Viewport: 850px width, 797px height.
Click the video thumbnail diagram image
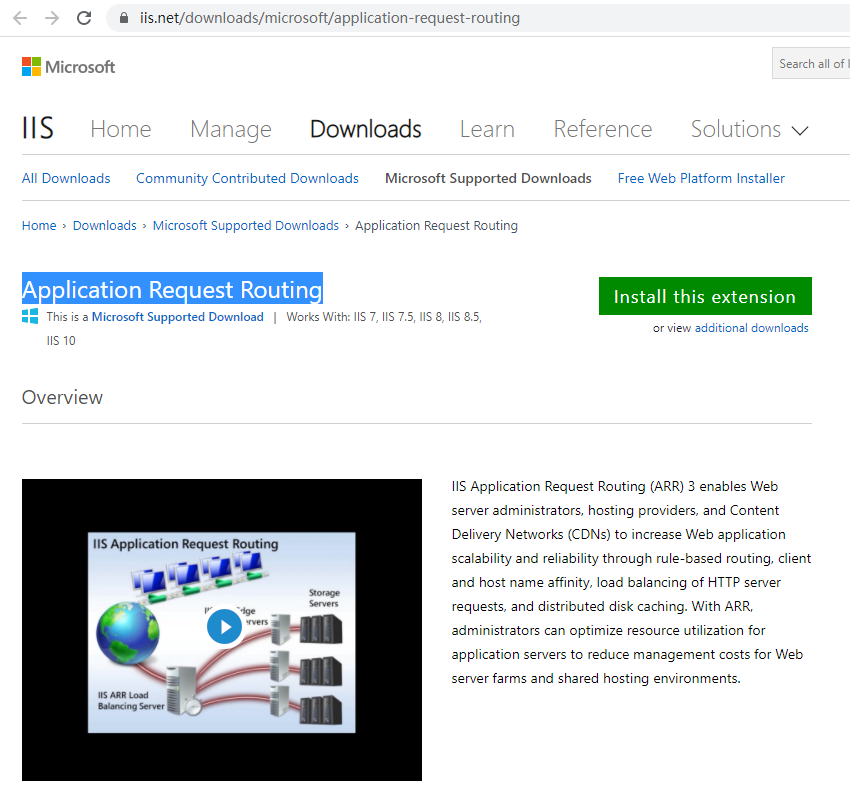tap(222, 632)
